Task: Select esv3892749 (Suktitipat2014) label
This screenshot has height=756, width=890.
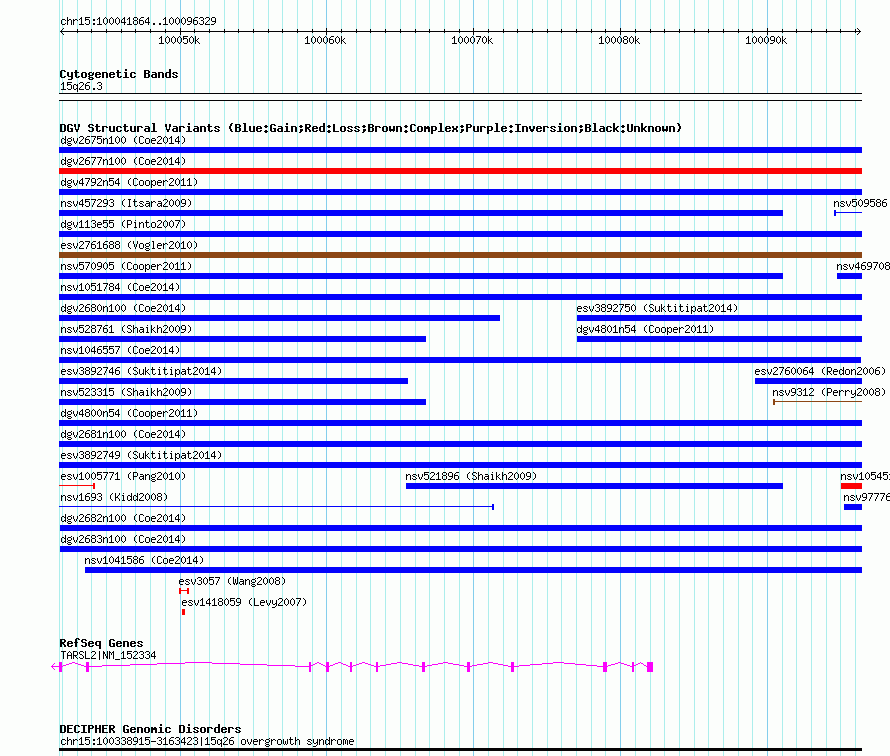Action: click(141, 455)
